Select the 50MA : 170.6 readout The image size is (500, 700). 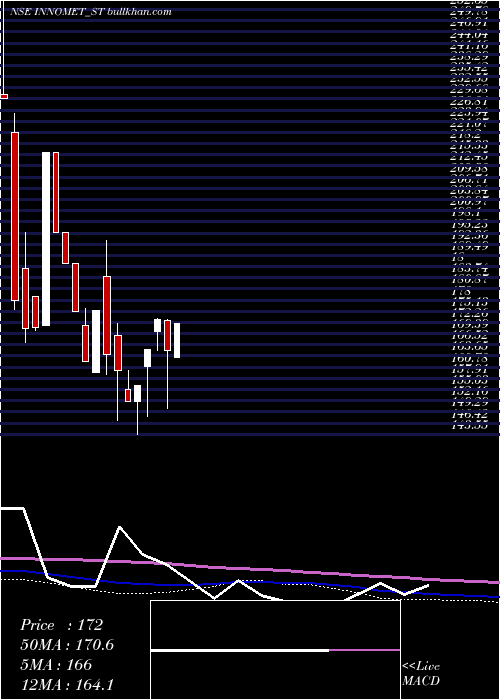tap(67, 645)
